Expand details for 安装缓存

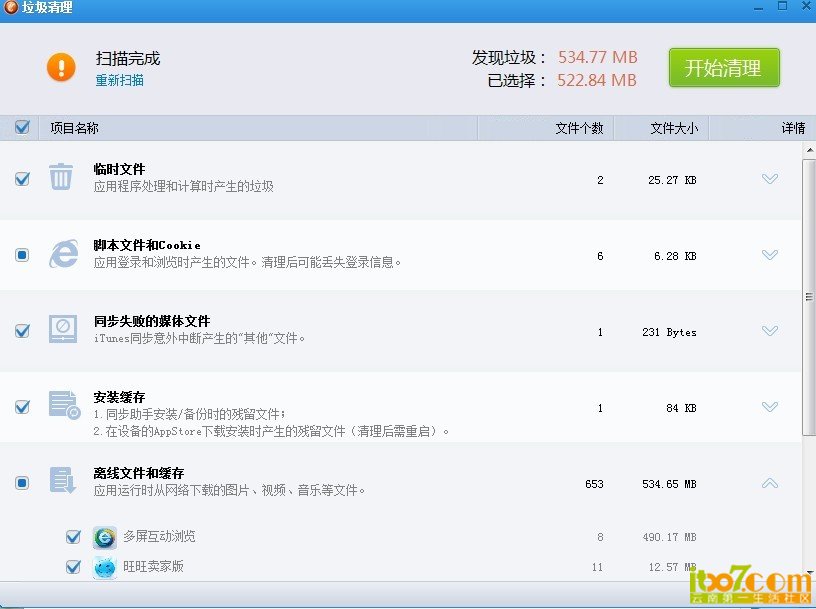coord(770,407)
